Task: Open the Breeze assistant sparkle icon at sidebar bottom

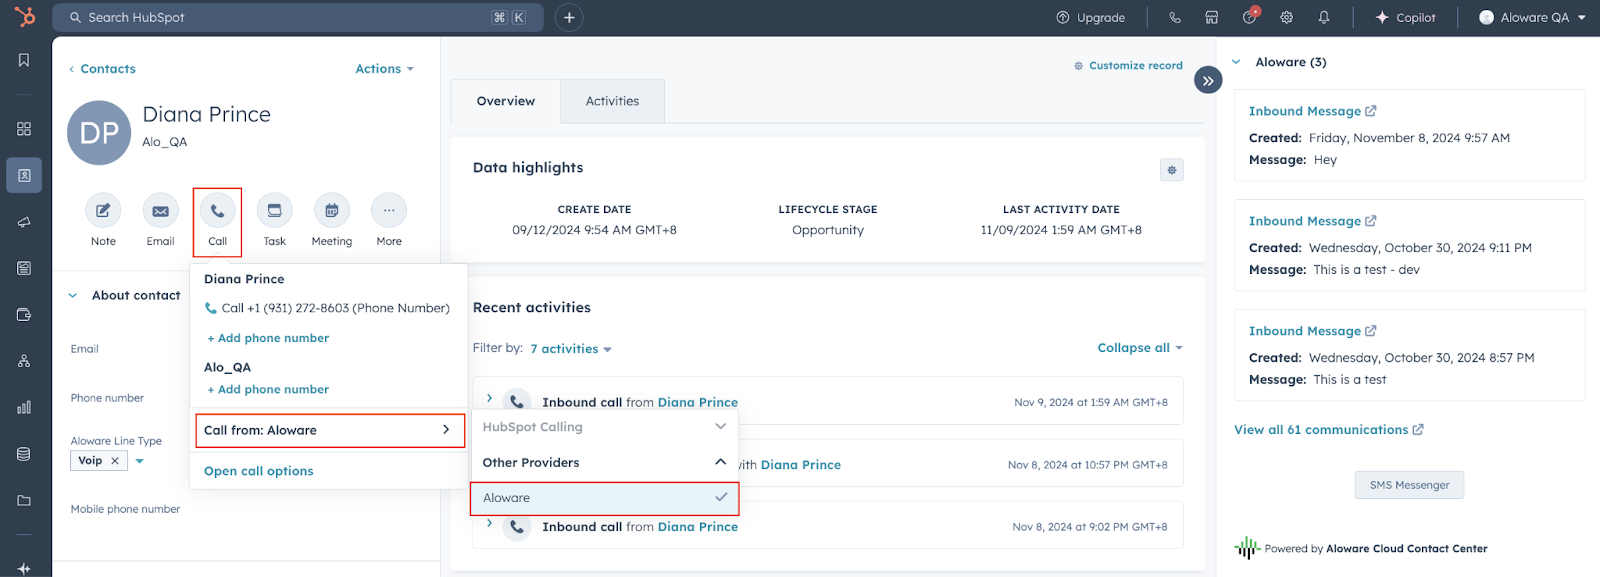Action: (24, 568)
